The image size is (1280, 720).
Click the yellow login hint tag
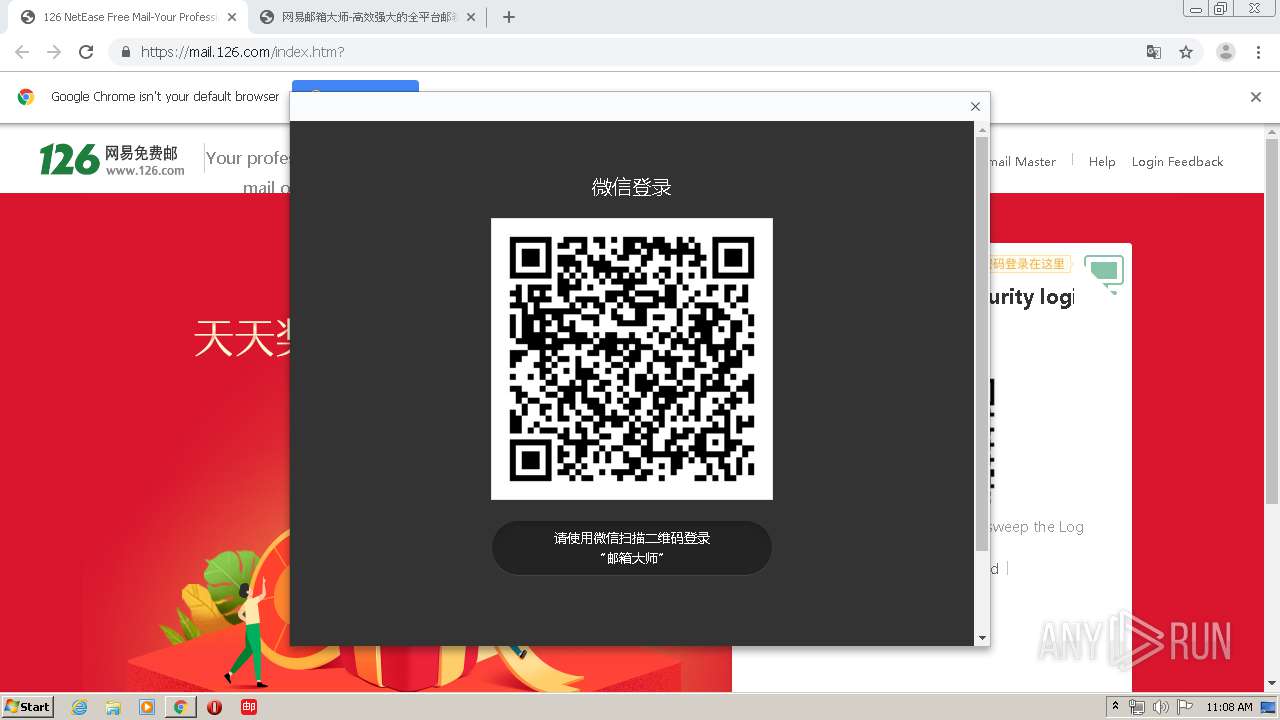coord(1029,264)
